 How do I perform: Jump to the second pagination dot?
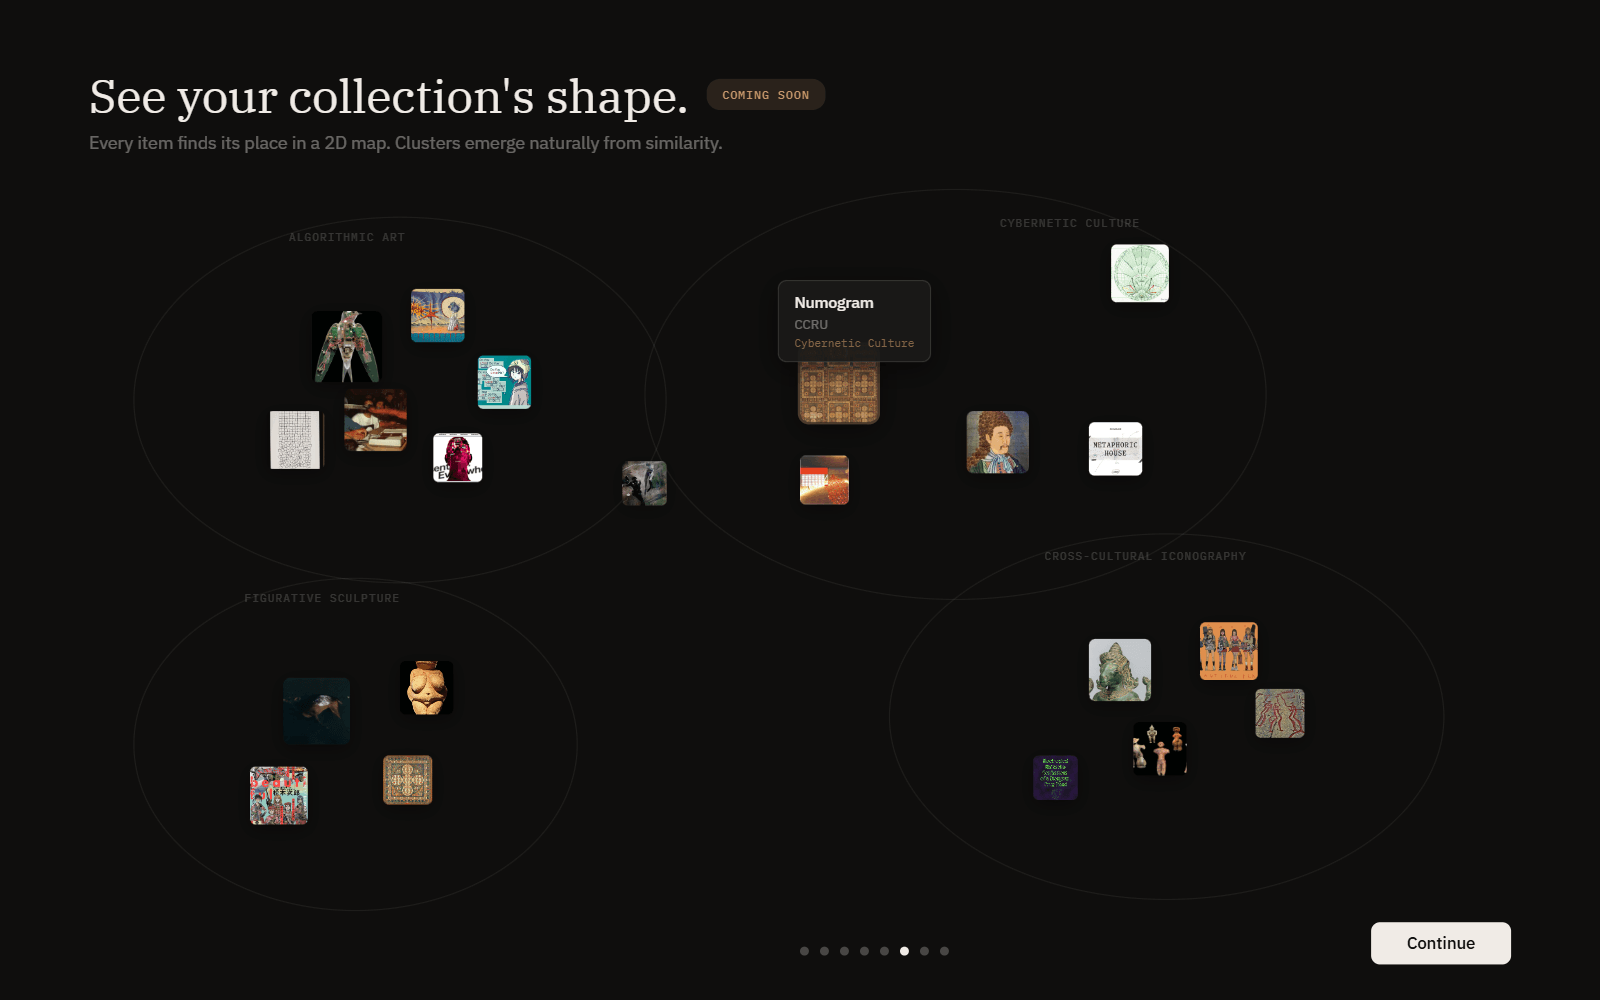(x=824, y=951)
